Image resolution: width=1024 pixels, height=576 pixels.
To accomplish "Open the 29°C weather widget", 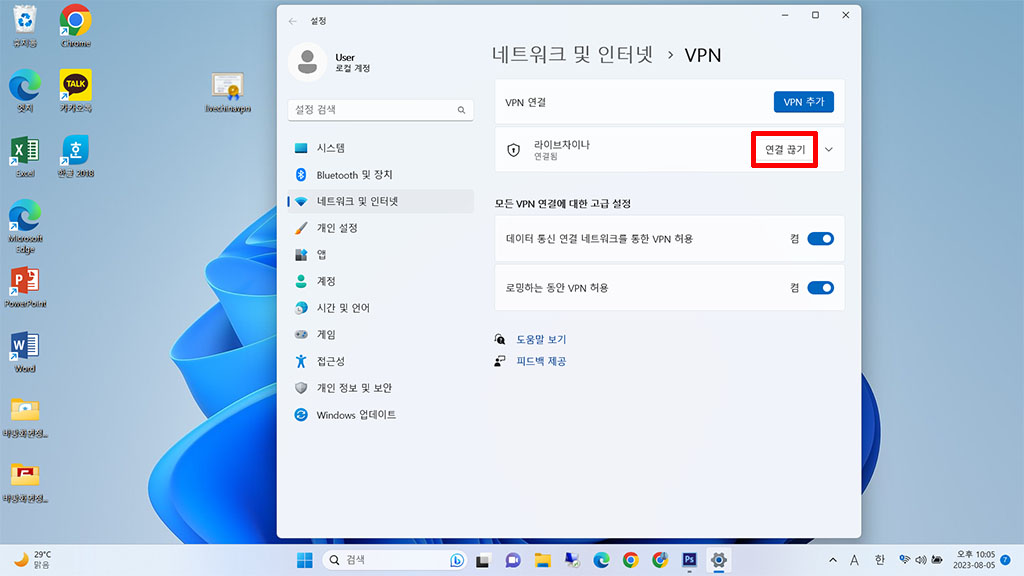I will (33, 560).
